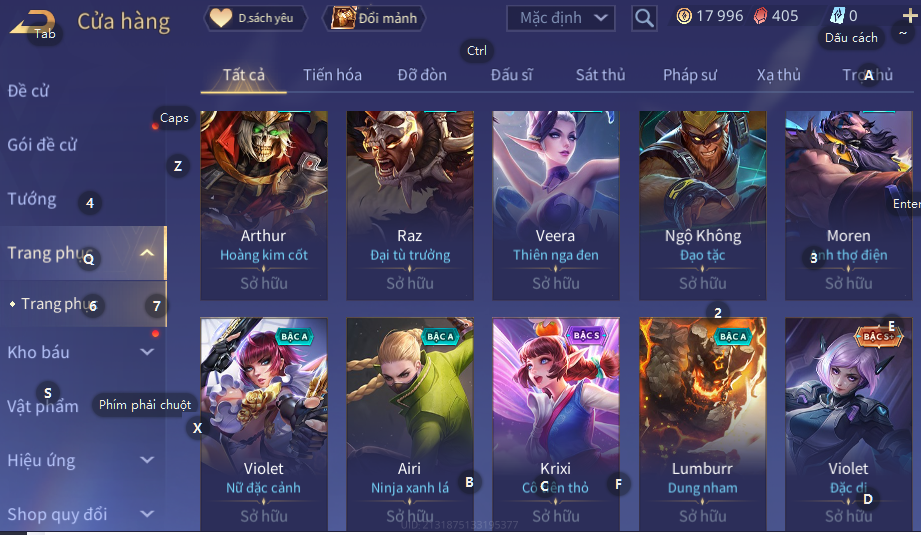The image size is (921, 535).
Task: Open the Đổi mảnh chest icon
Action: tap(344, 18)
